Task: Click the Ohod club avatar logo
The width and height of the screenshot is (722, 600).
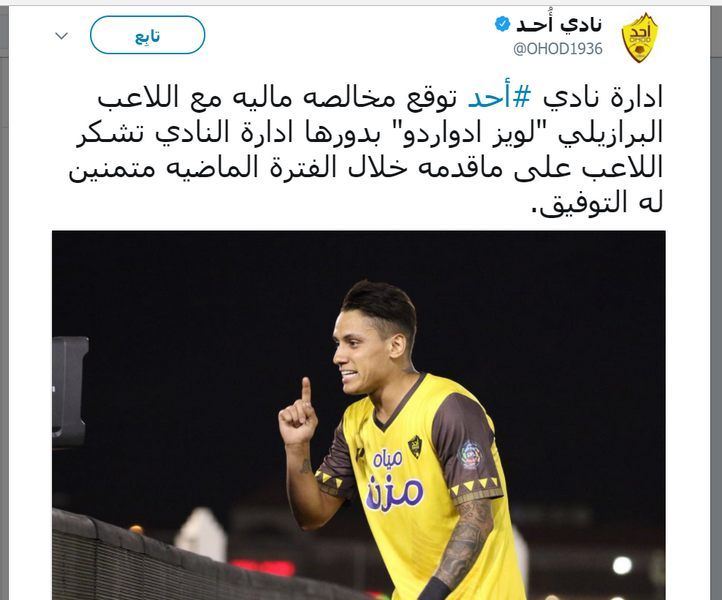Action: coord(640,38)
